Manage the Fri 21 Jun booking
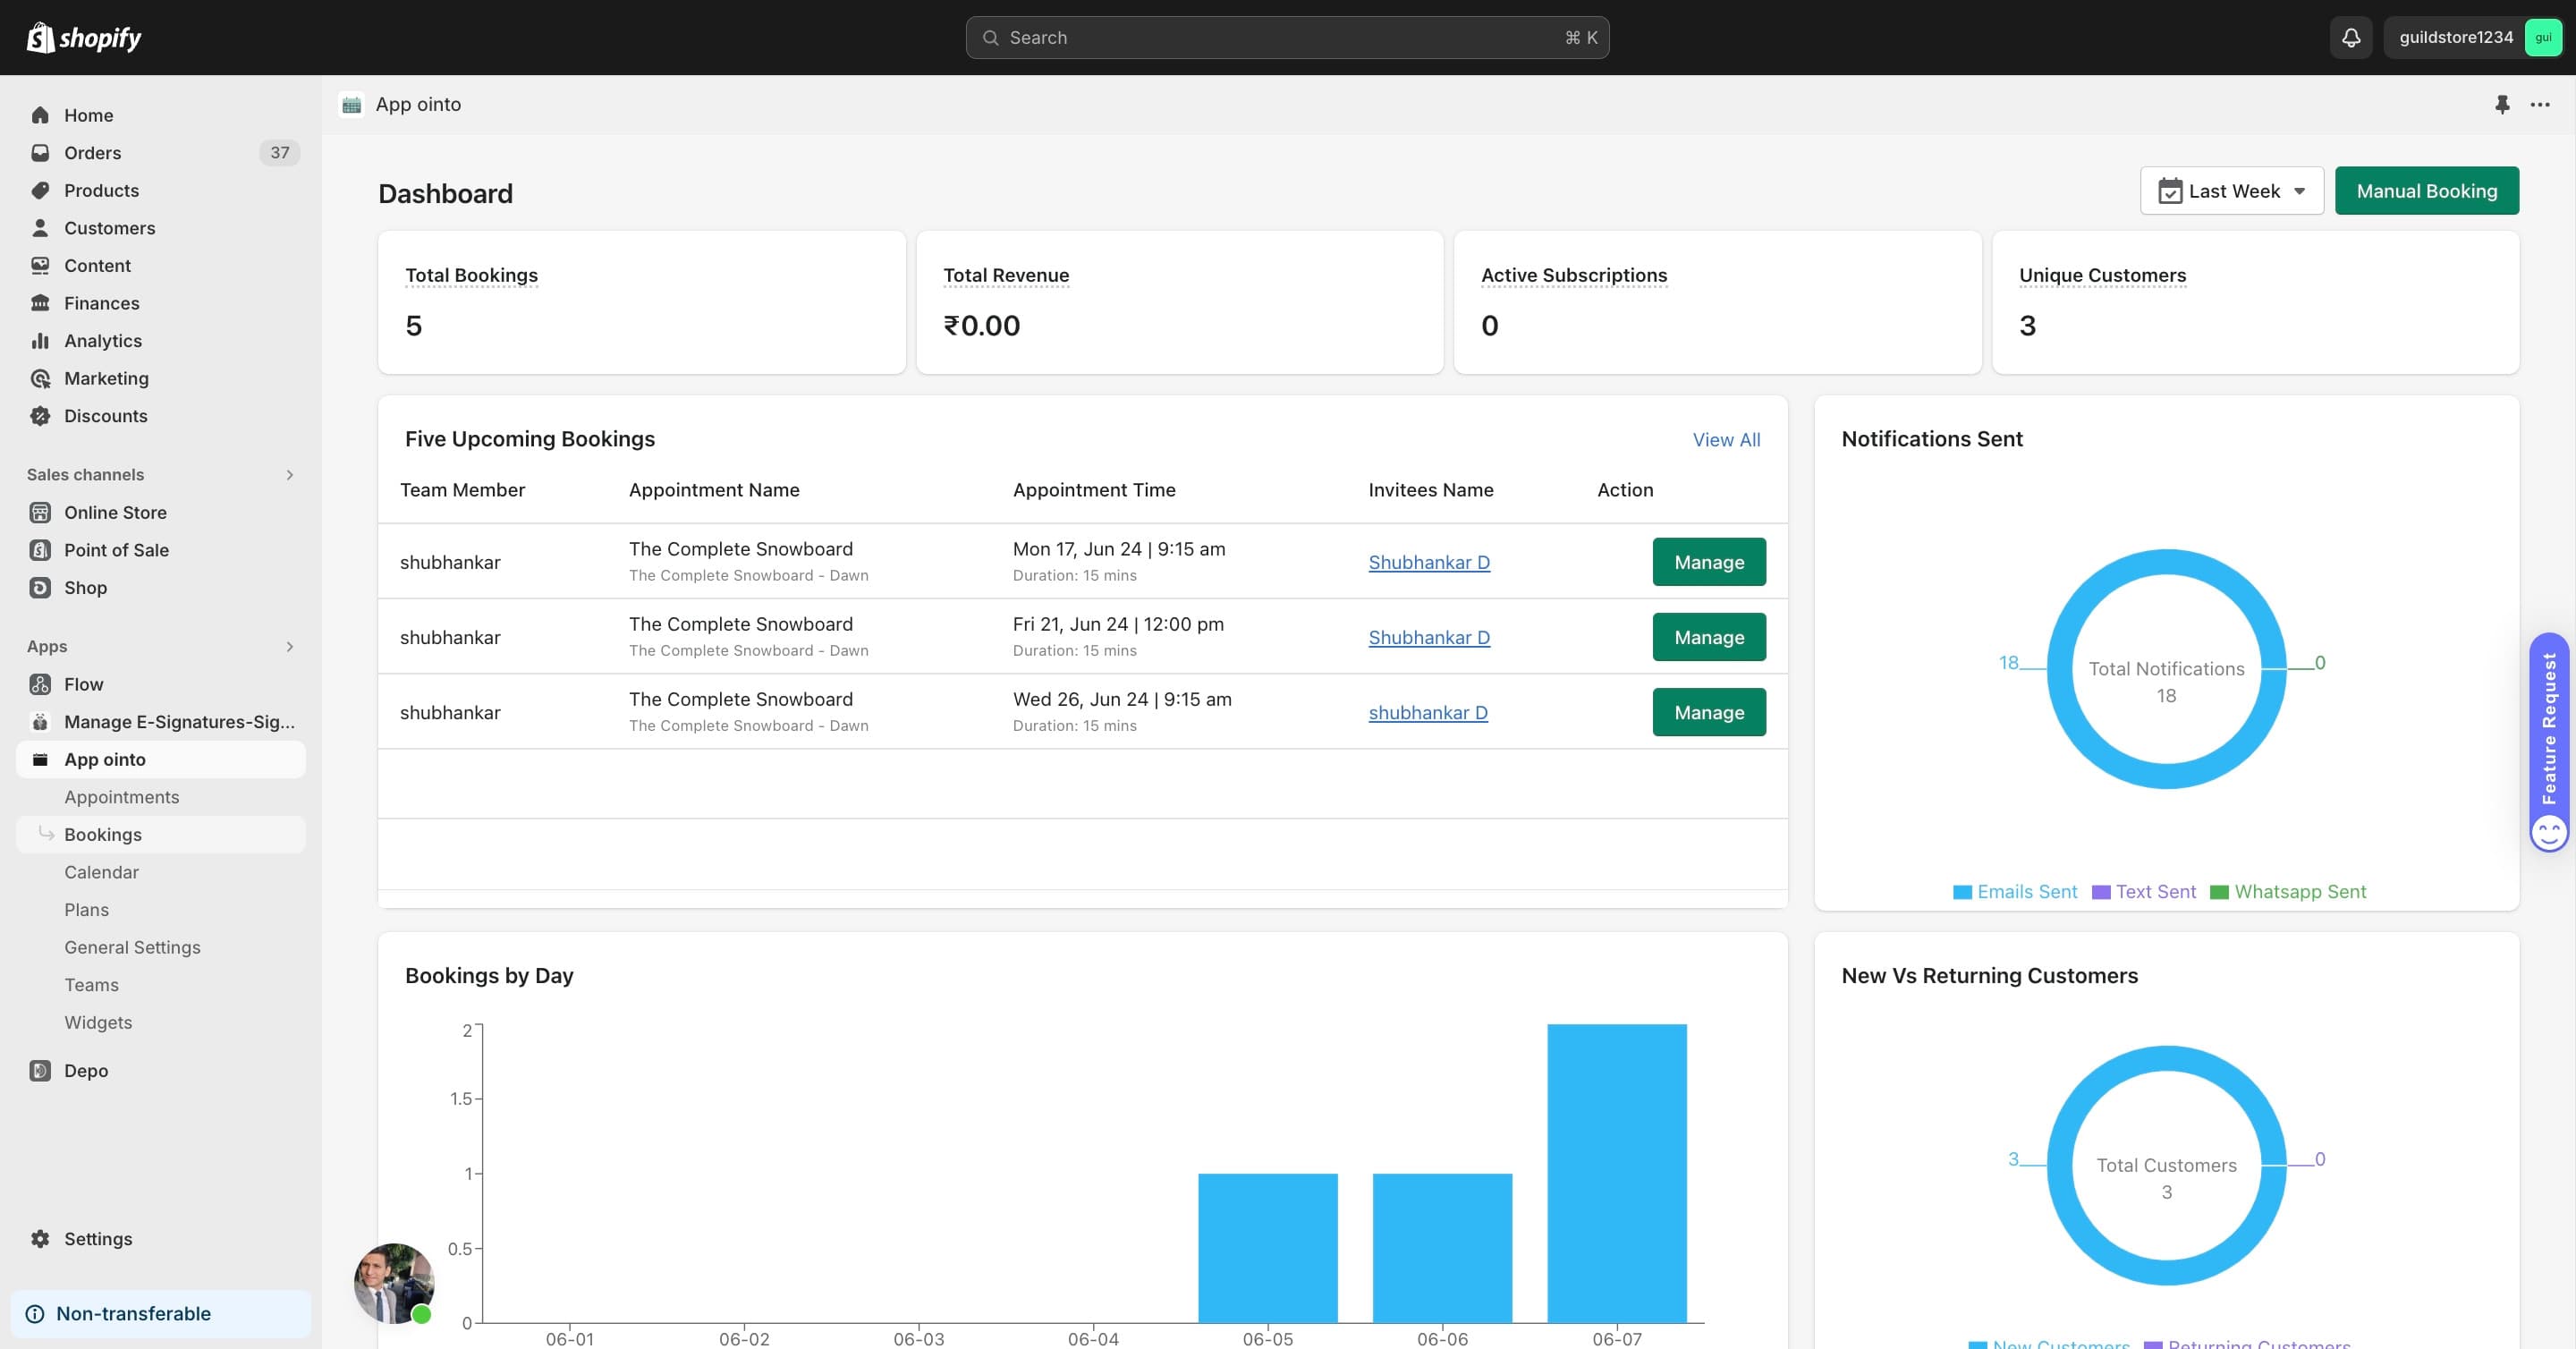This screenshot has height=1349, width=2576. 1709,637
